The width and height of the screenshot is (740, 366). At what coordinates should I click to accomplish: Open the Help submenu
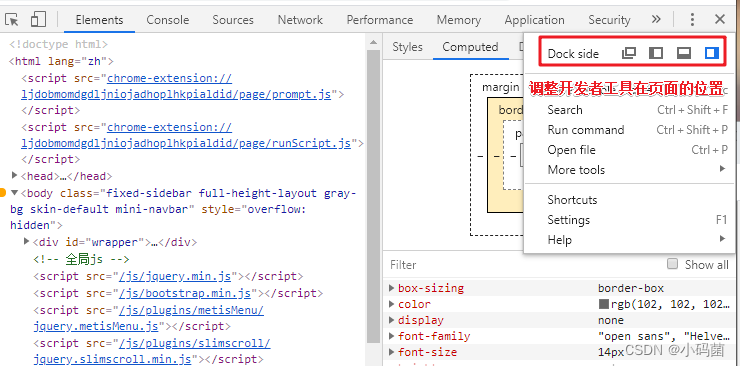coord(630,240)
